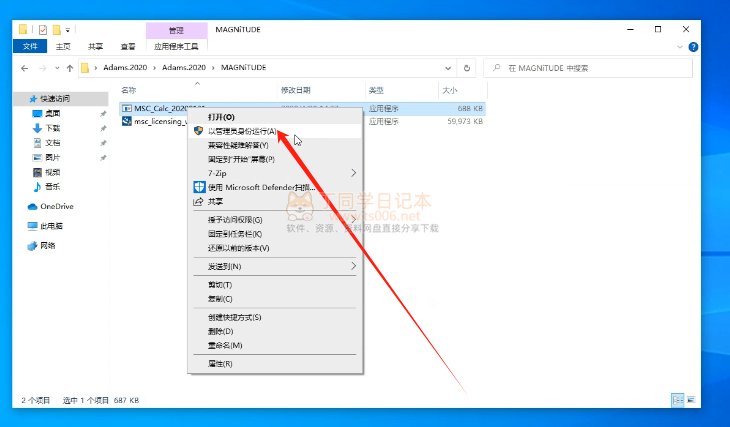Expand the Send To submenu
The width and height of the screenshot is (730, 427).
coord(354,266)
